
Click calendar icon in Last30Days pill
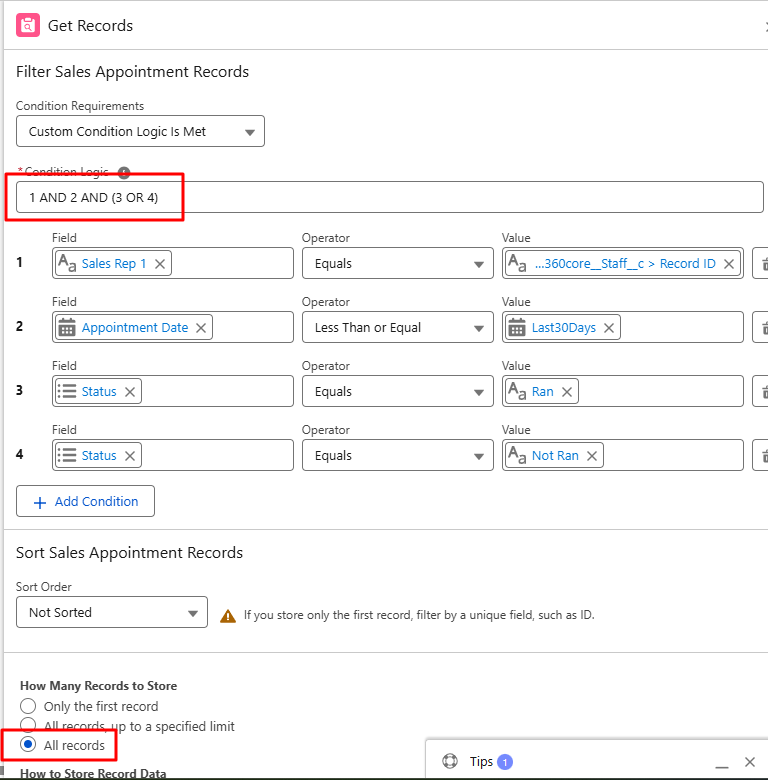517,327
